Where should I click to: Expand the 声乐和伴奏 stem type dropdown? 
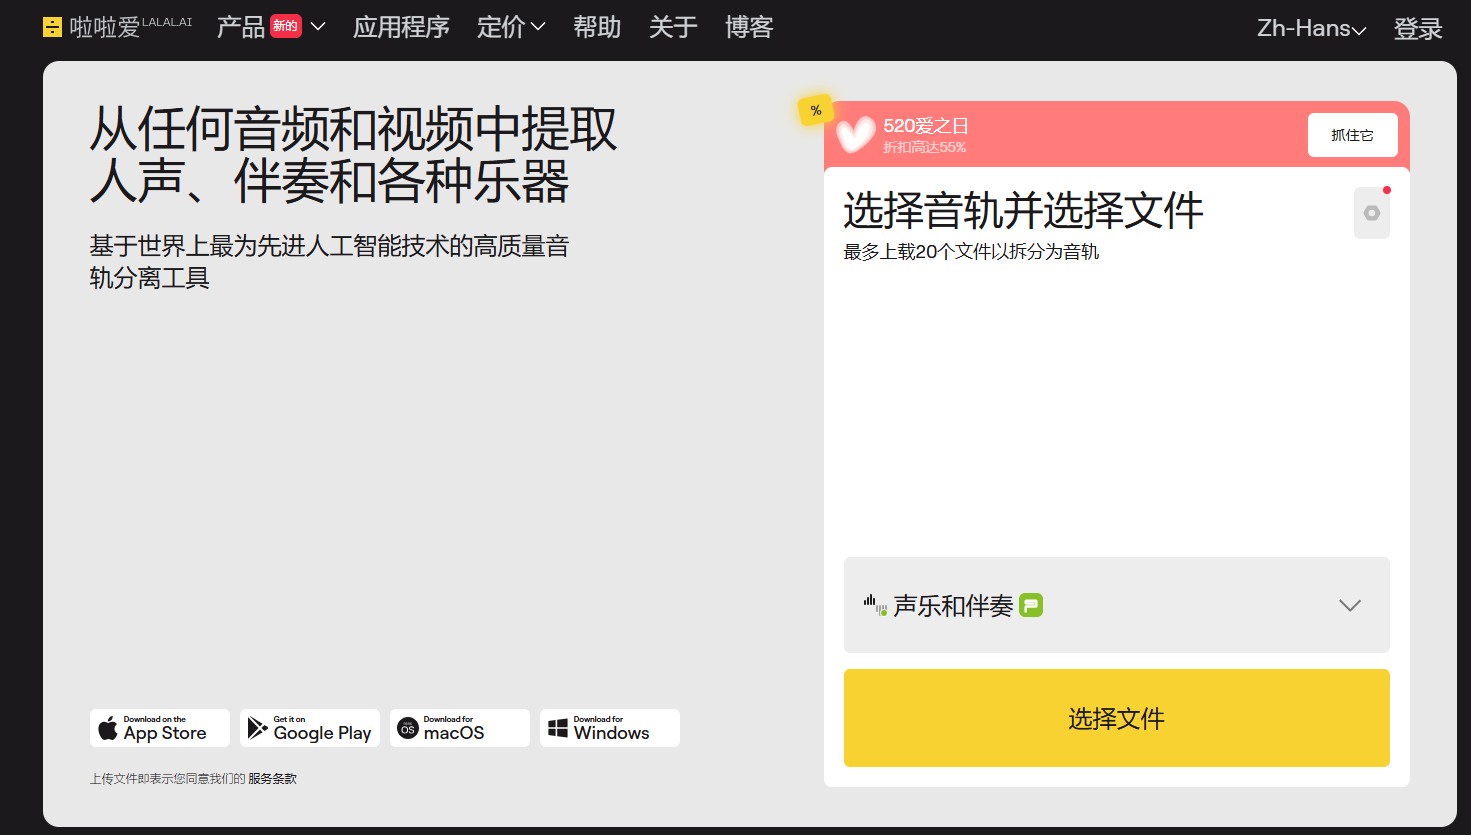(x=1117, y=605)
